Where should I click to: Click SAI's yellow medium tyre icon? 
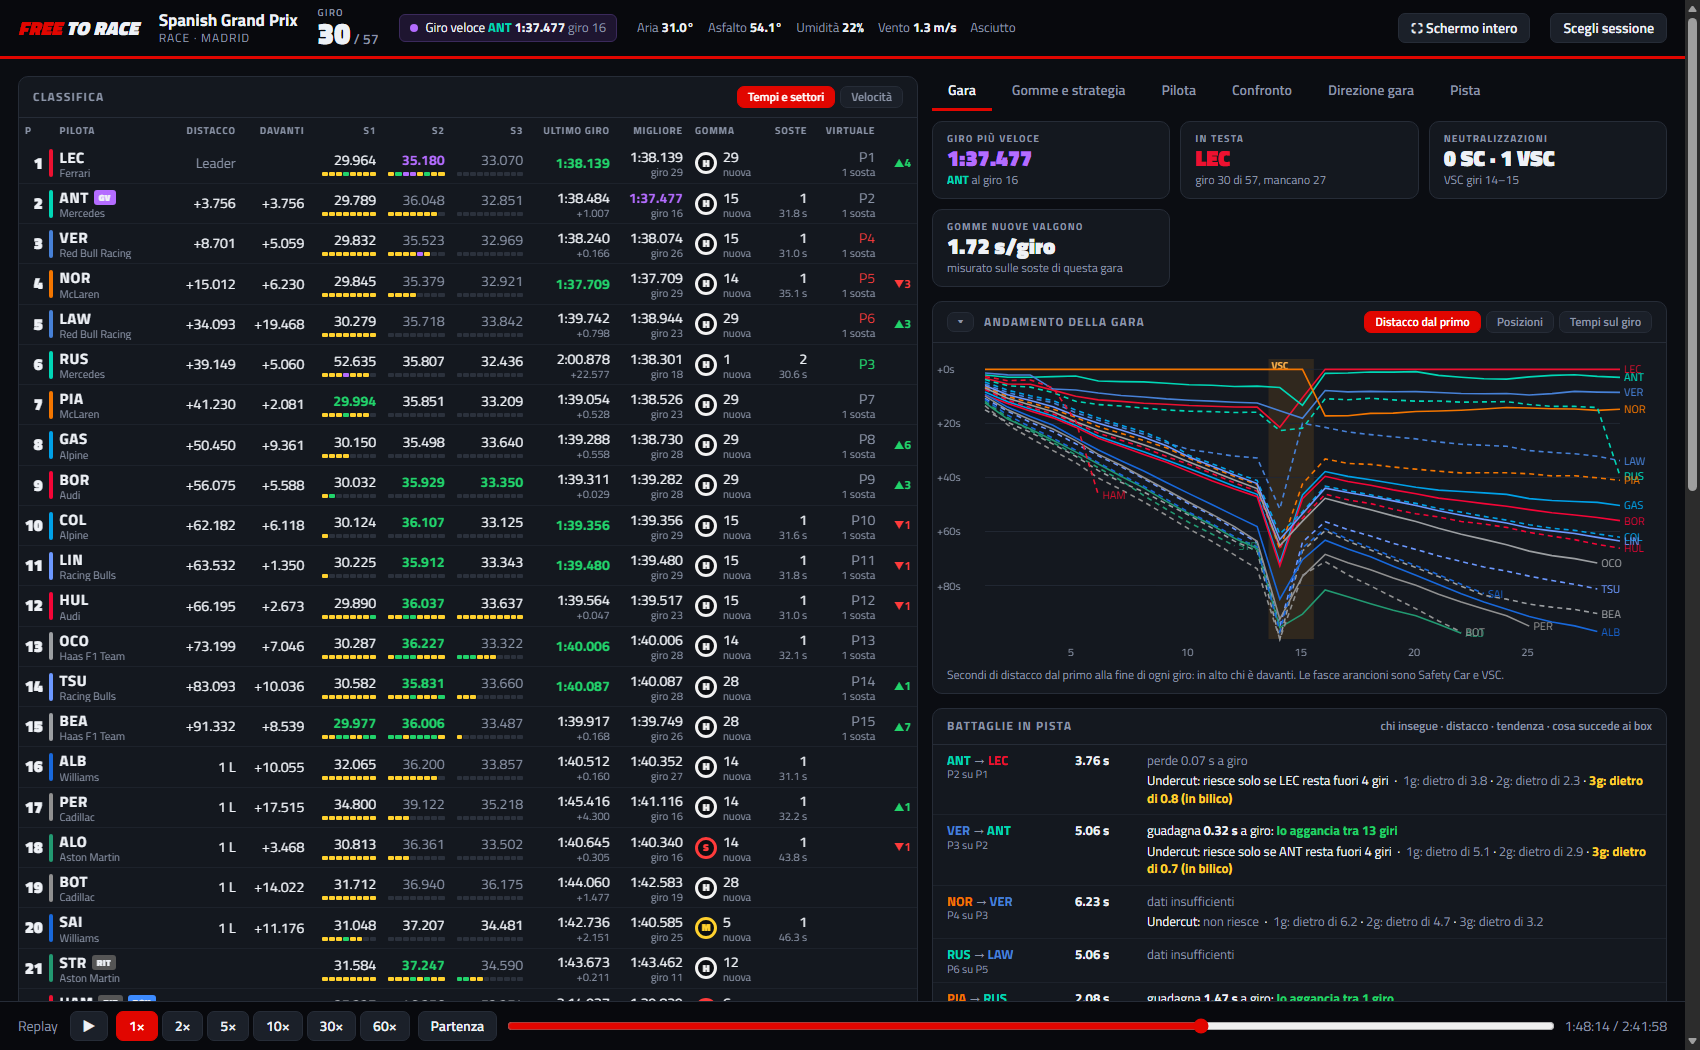pyautogui.click(x=706, y=928)
